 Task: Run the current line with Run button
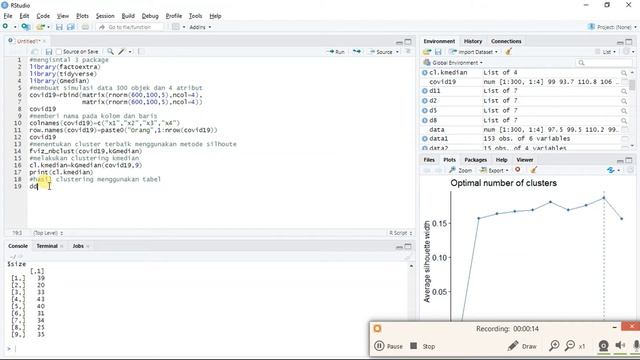pos(336,52)
